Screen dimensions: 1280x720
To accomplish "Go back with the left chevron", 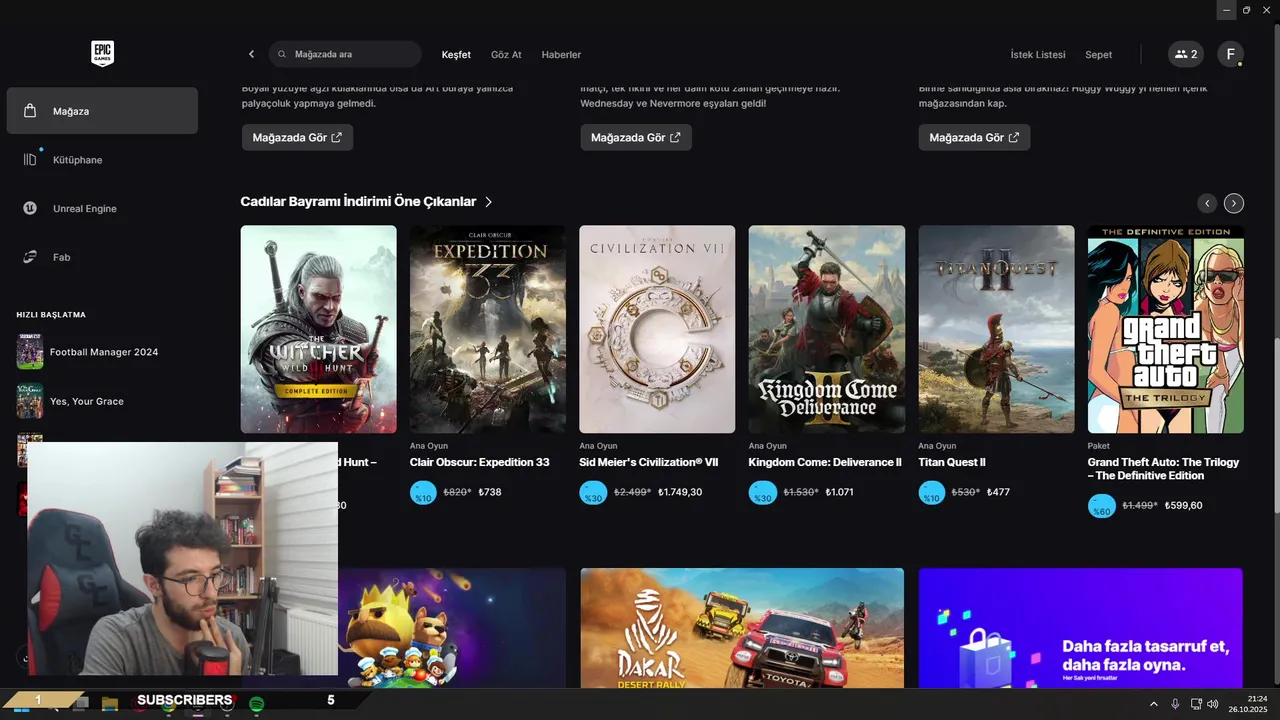I will click(251, 54).
